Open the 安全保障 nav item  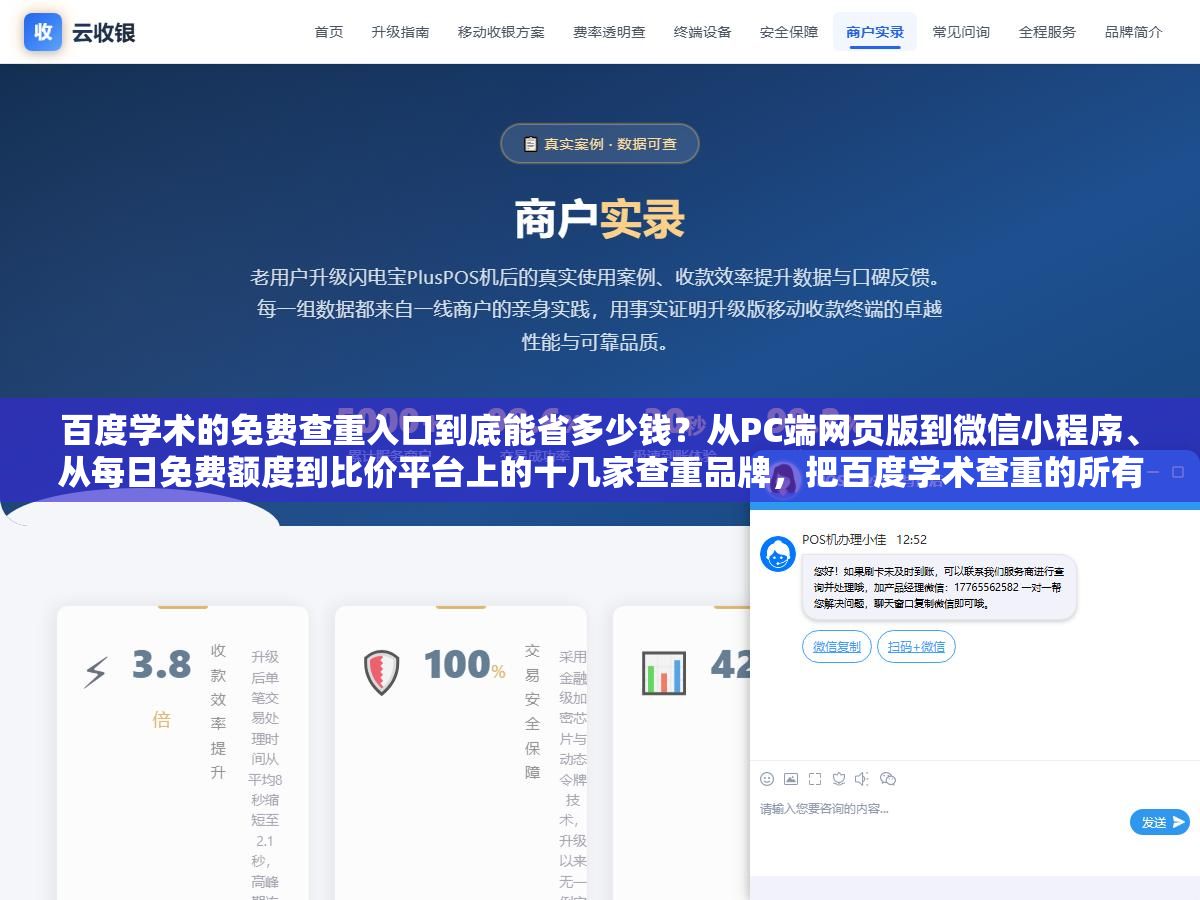tap(789, 32)
